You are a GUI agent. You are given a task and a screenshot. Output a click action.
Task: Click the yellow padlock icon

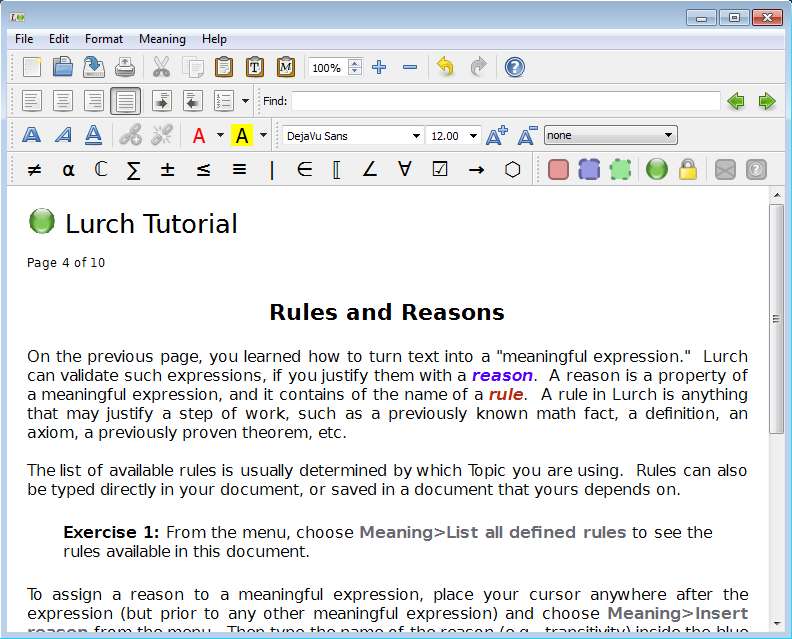(x=687, y=169)
